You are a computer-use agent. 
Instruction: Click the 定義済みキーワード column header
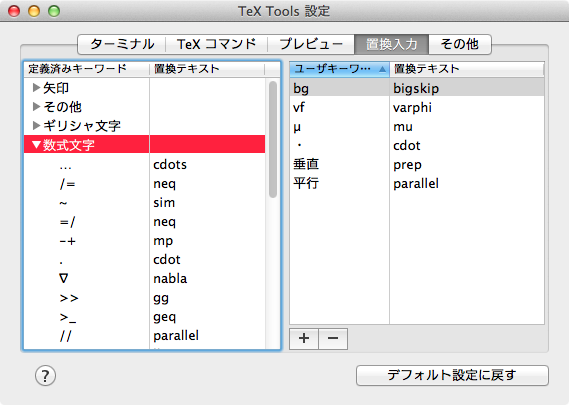point(86,69)
